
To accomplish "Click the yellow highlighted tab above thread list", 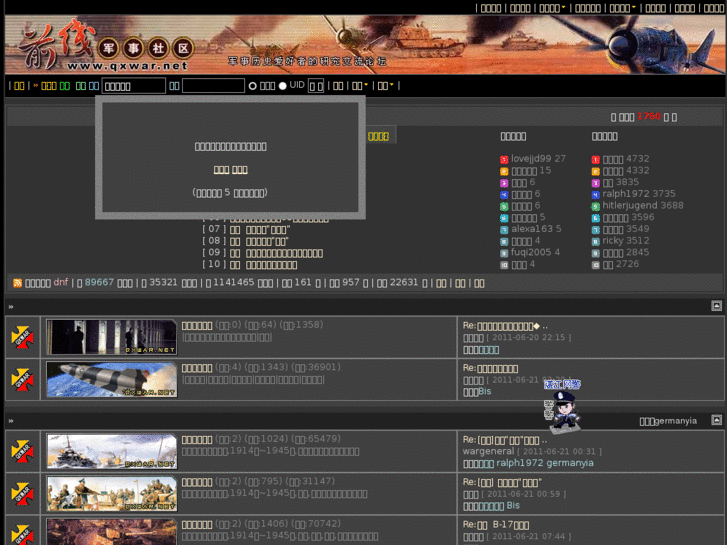I will [x=378, y=136].
